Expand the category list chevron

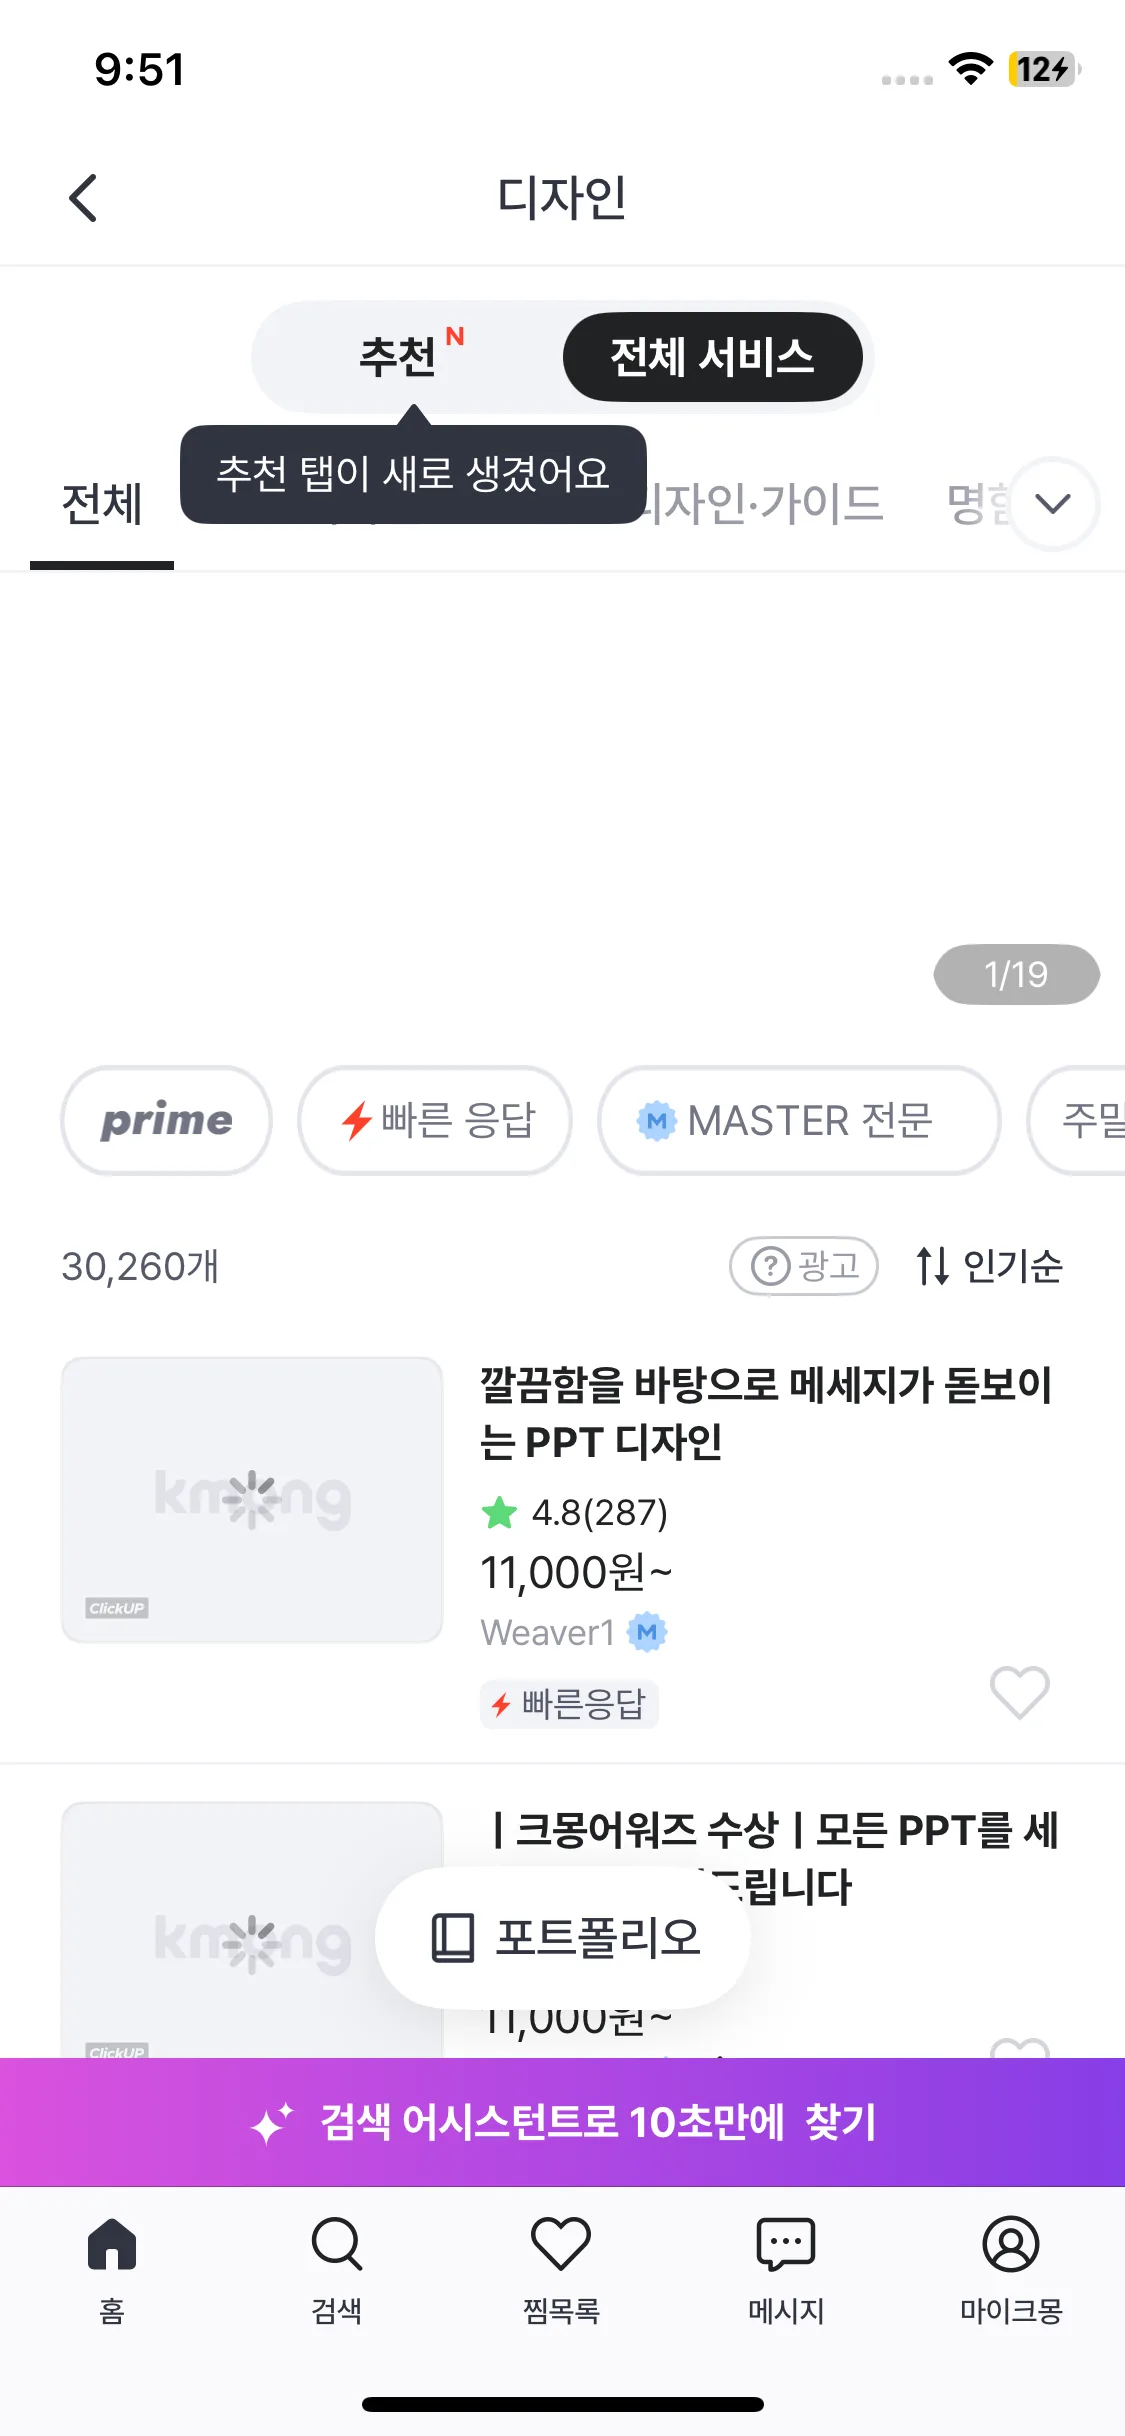pyautogui.click(x=1053, y=504)
